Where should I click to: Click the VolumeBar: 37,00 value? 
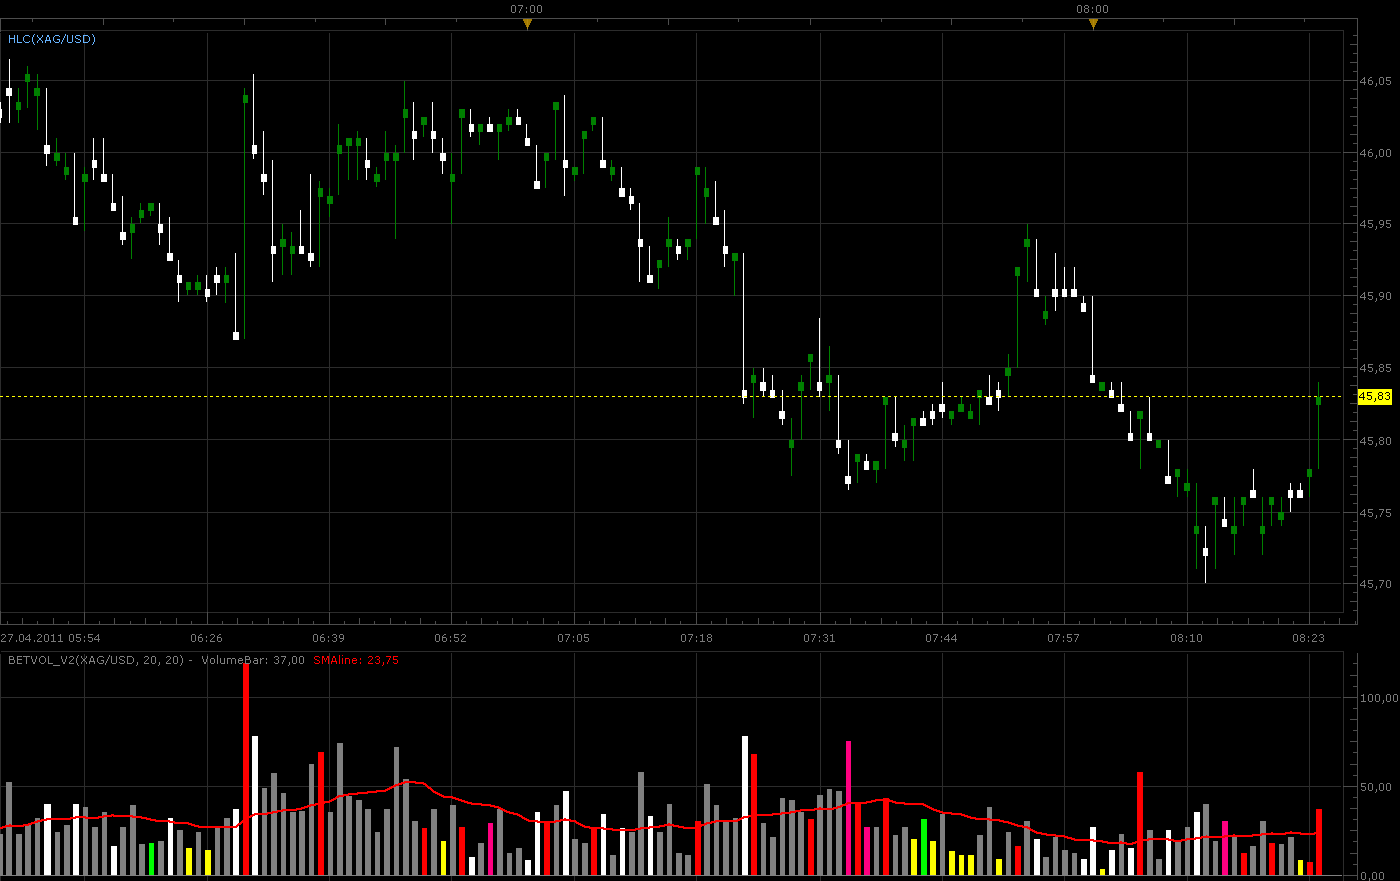(253, 660)
